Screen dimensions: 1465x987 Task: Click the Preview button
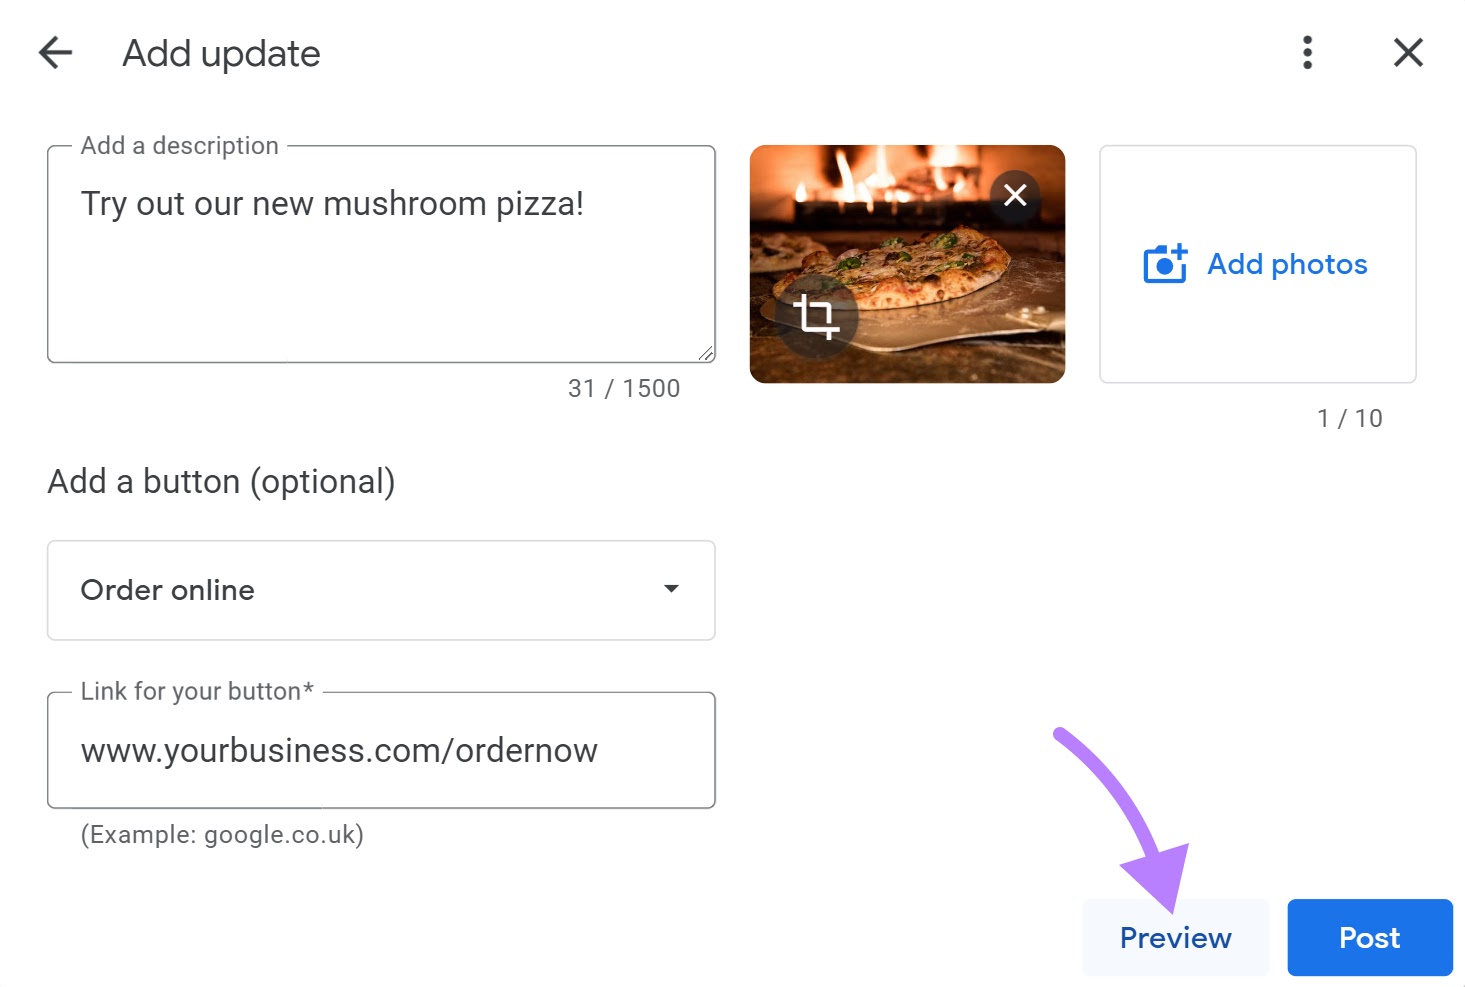click(1175, 937)
